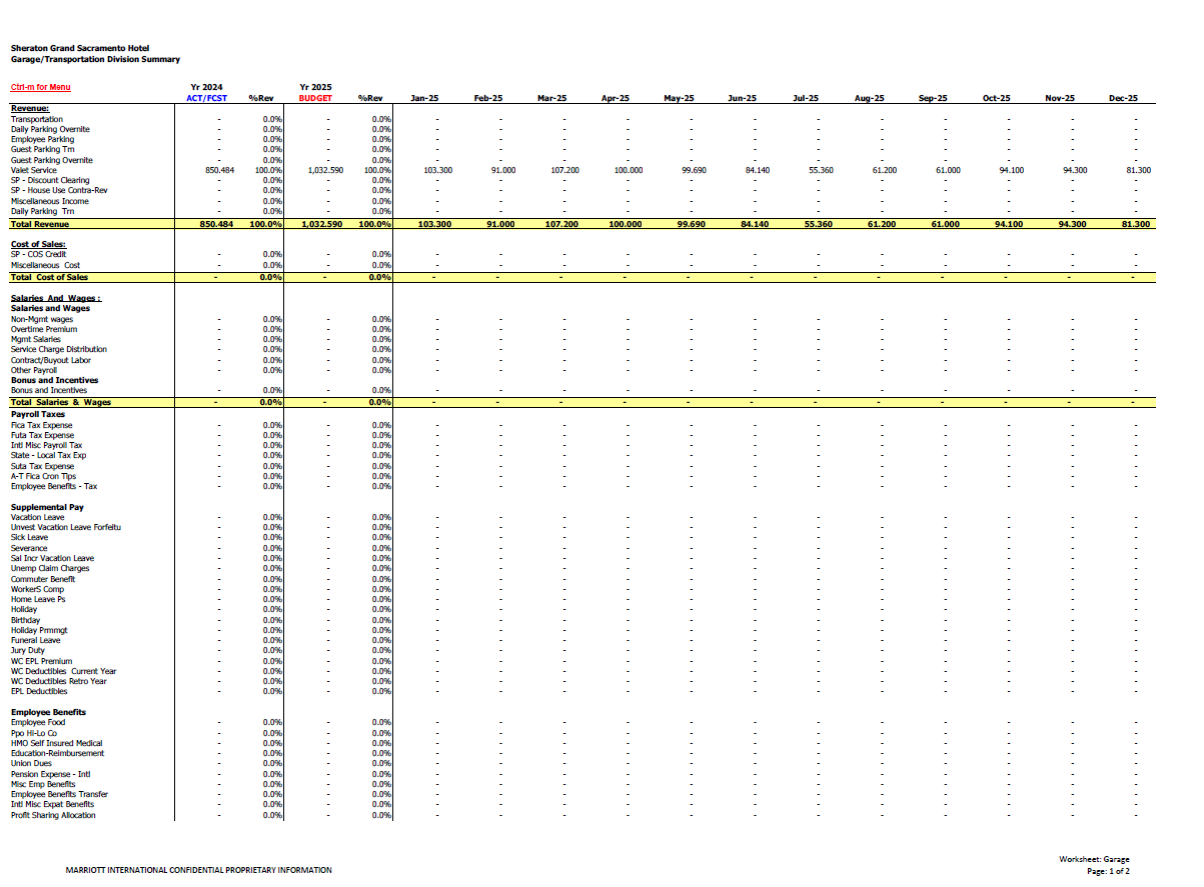Select the Transportation revenue row label

coord(37,119)
